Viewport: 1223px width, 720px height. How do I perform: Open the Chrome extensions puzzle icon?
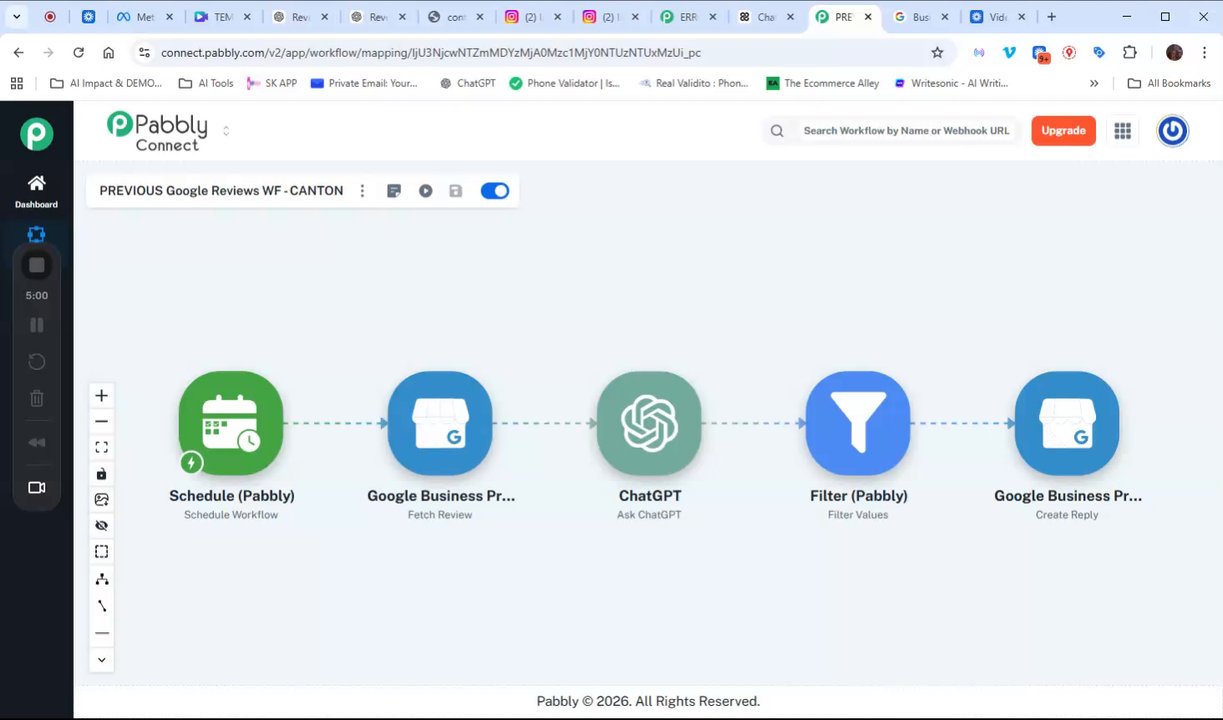pos(1130,53)
